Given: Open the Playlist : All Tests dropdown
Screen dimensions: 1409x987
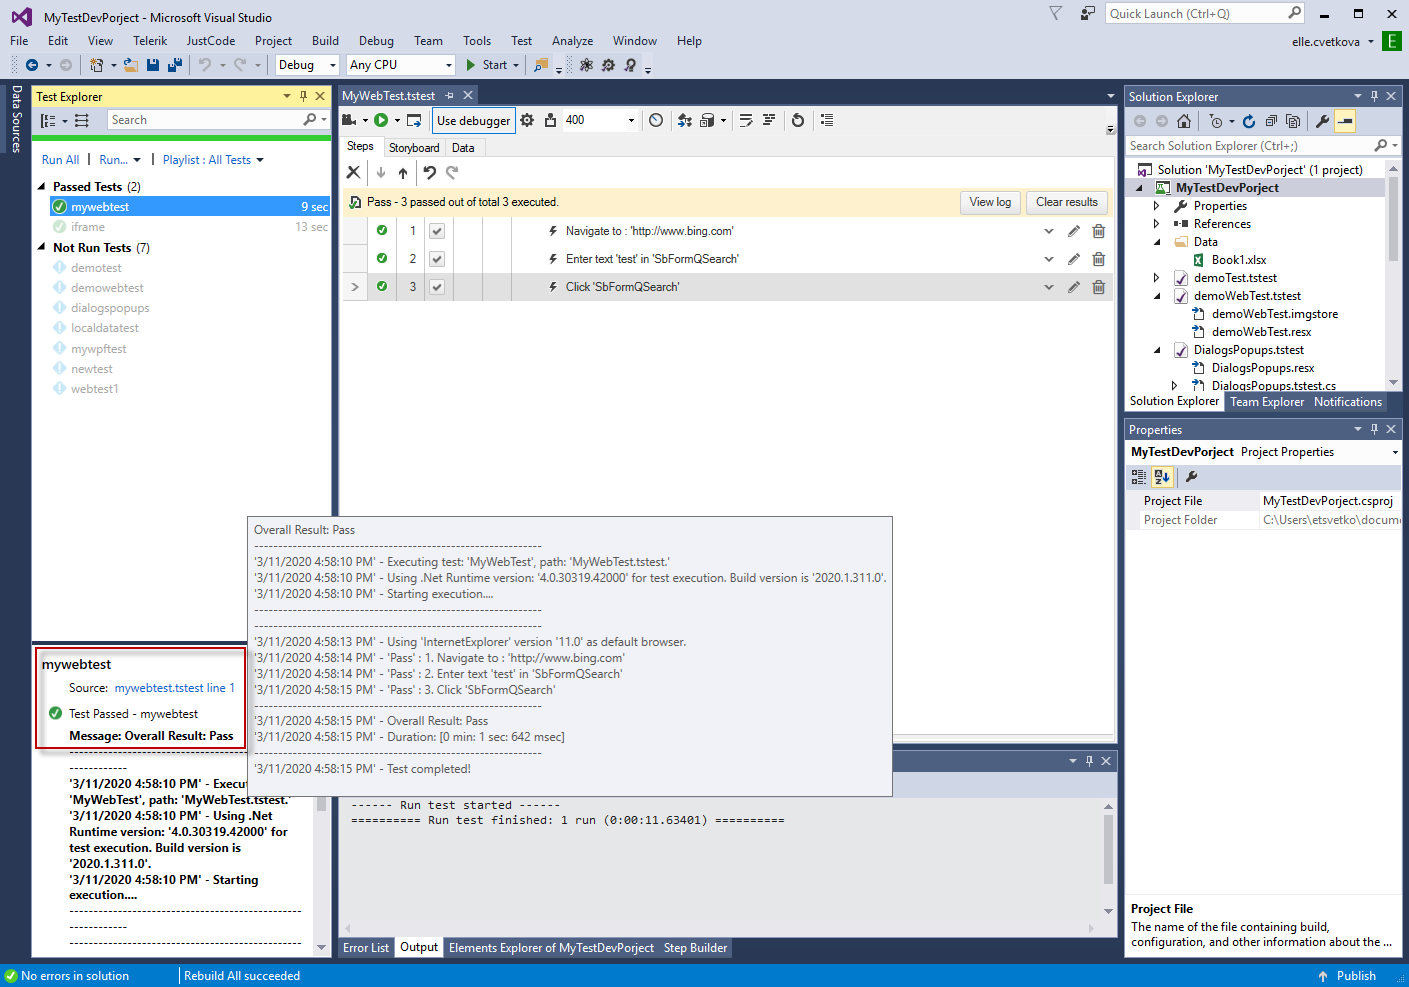Looking at the screenshot, I should tap(213, 160).
